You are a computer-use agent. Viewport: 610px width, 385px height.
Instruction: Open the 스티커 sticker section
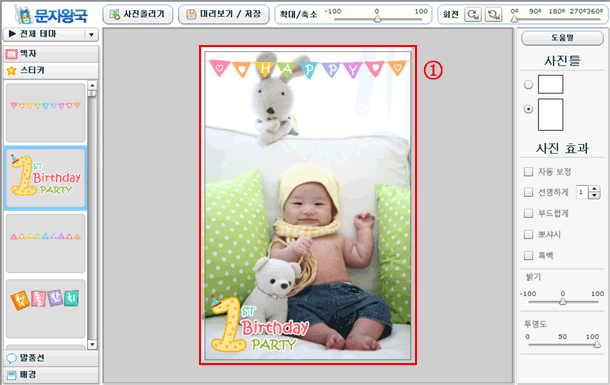(x=51, y=70)
